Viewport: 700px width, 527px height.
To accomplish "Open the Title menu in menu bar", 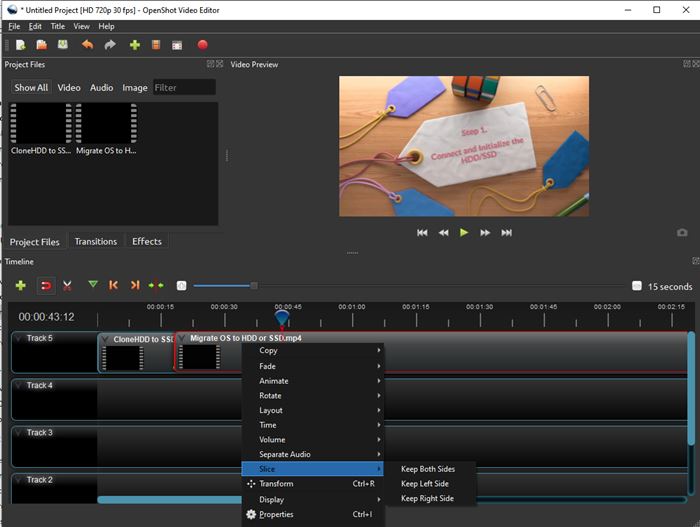I will click(x=58, y=26).
